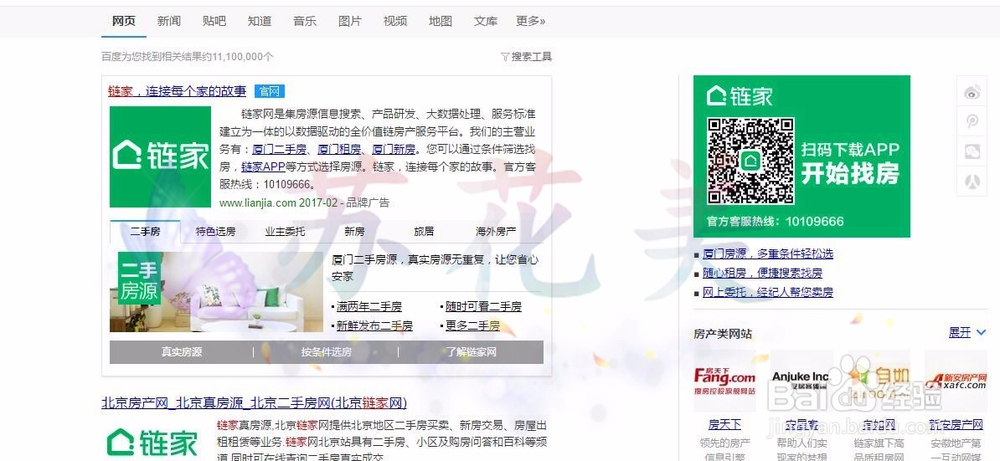Open the 新鲜发布二手房 link

tap(374, 326)
